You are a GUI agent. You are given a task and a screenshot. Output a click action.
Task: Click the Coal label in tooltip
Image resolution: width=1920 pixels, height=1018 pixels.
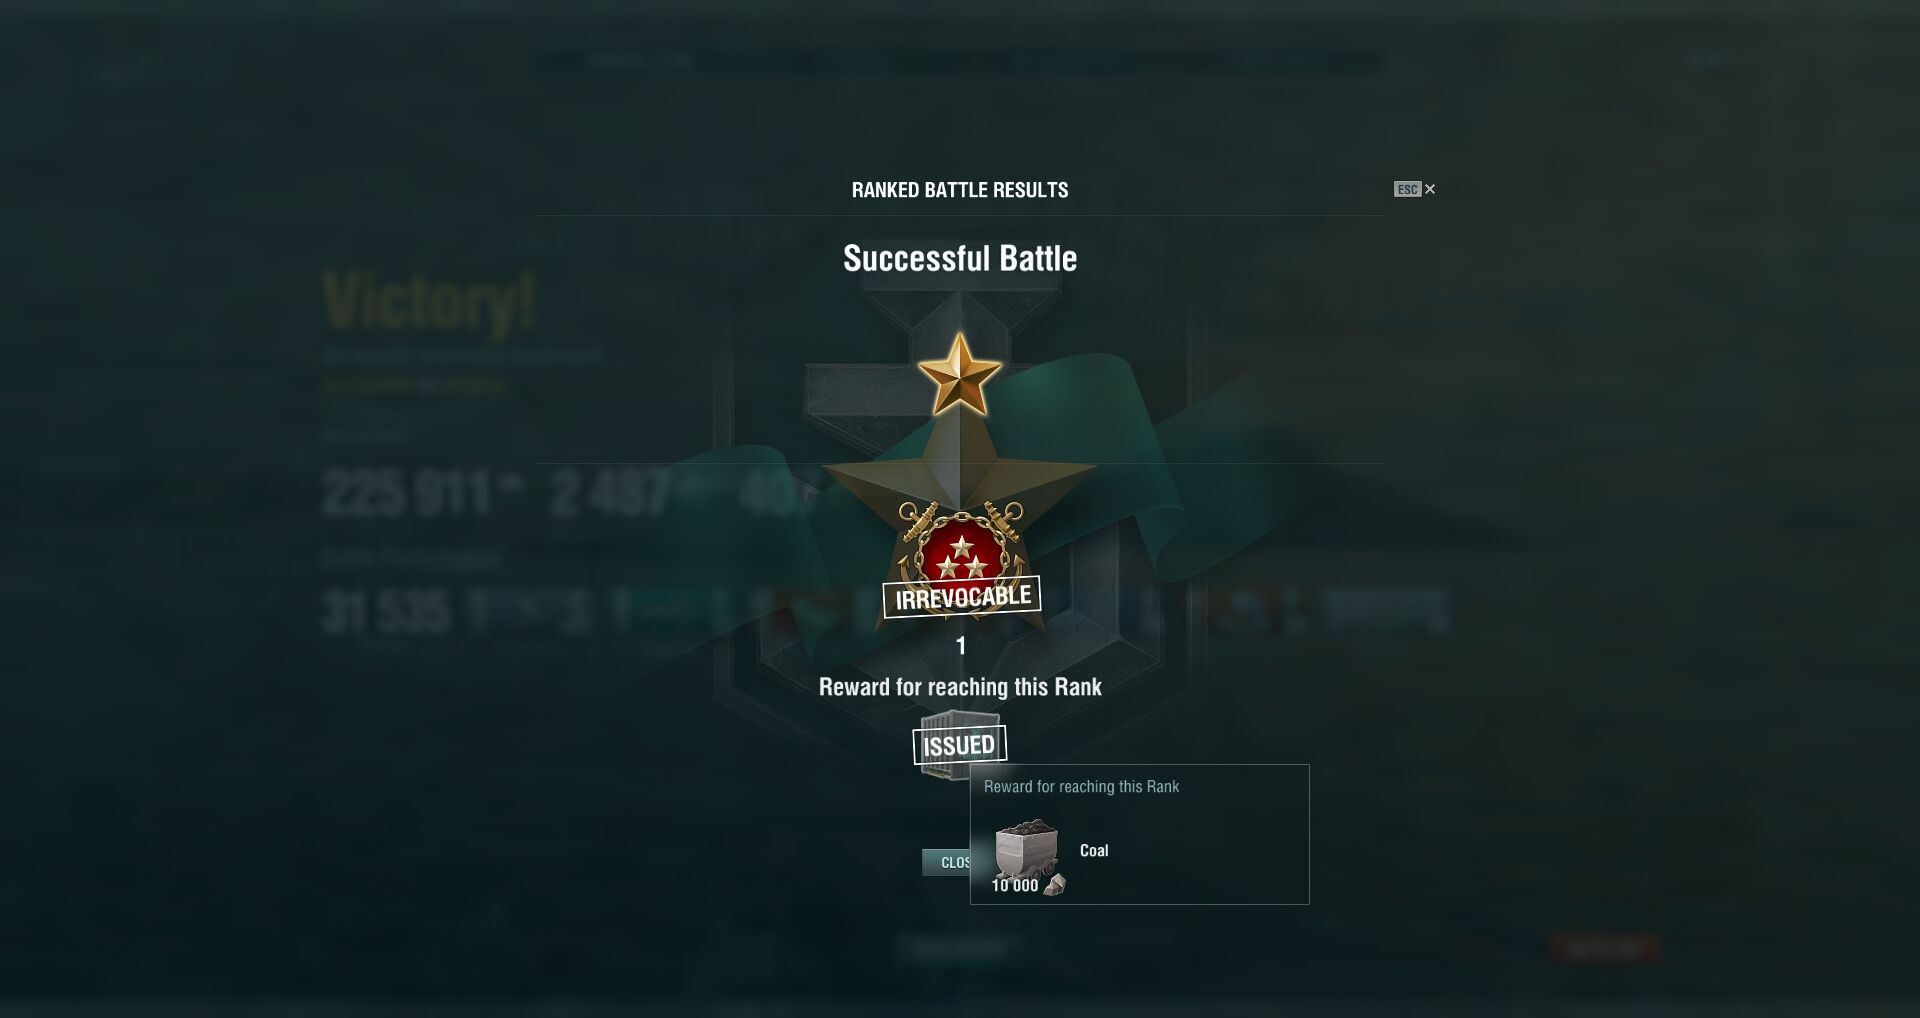1094,850
